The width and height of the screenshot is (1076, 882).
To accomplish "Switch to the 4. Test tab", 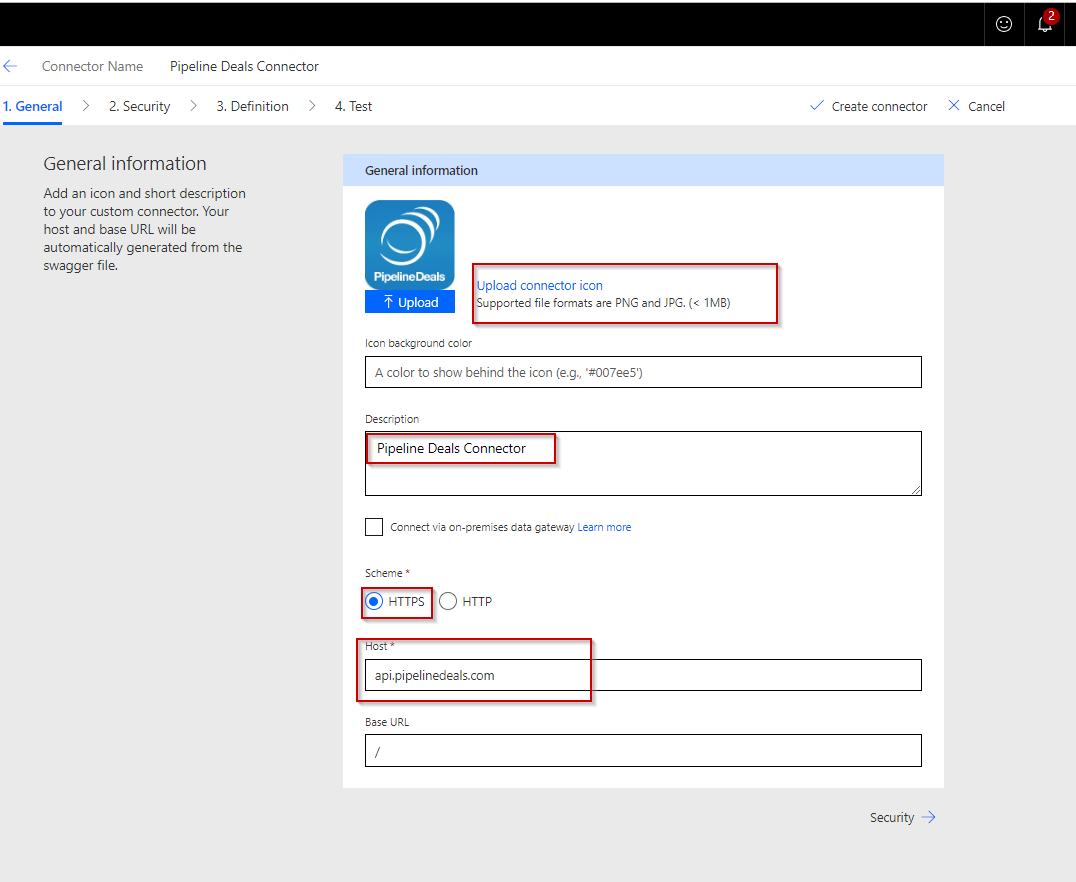I will pyautogui.click(x=353, y=106).
